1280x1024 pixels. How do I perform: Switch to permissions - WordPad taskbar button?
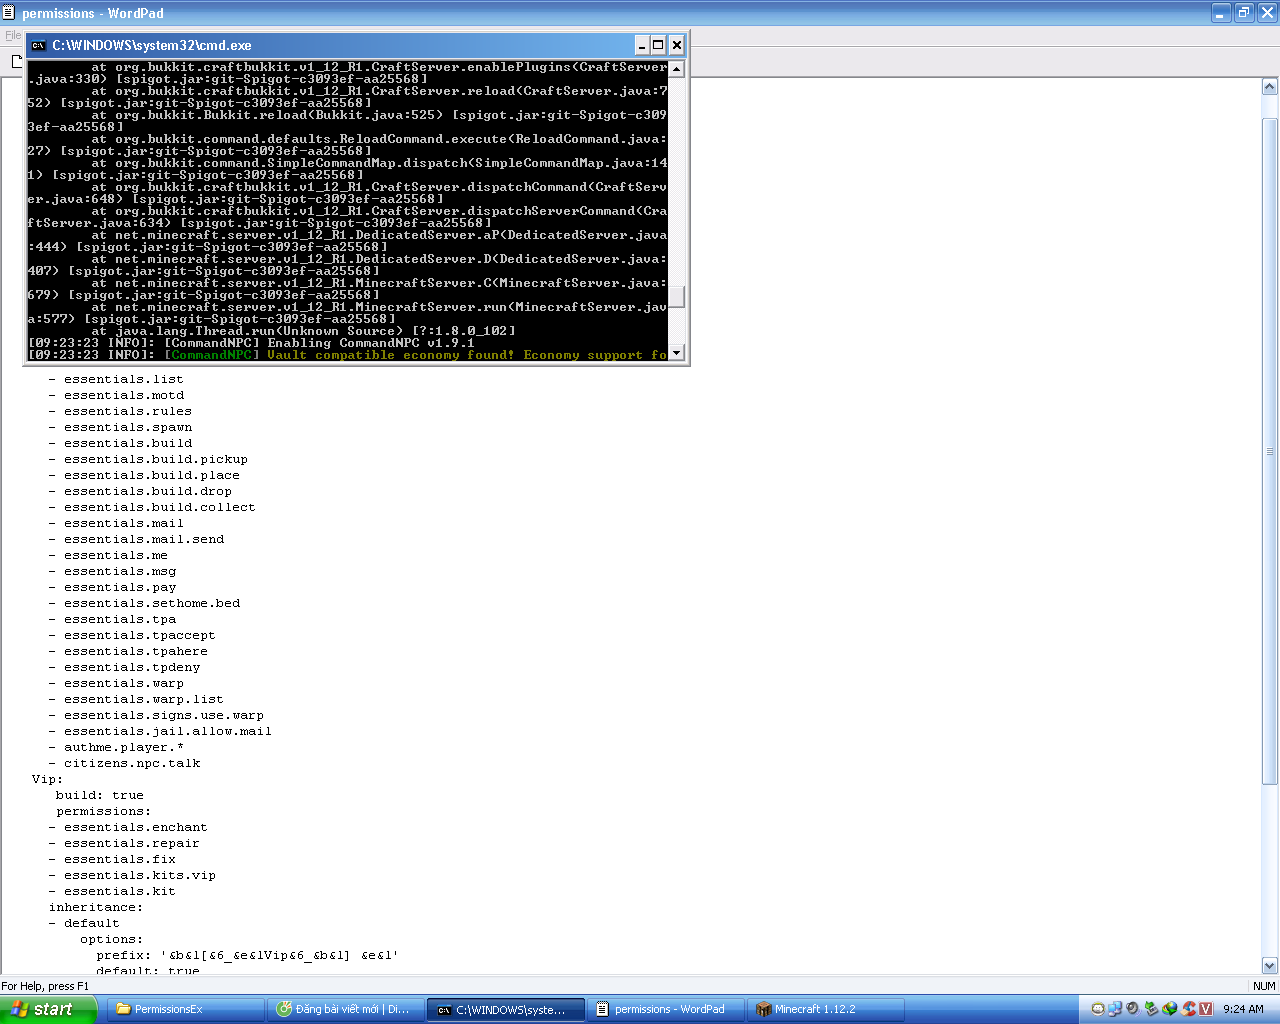click(667, 1009)
